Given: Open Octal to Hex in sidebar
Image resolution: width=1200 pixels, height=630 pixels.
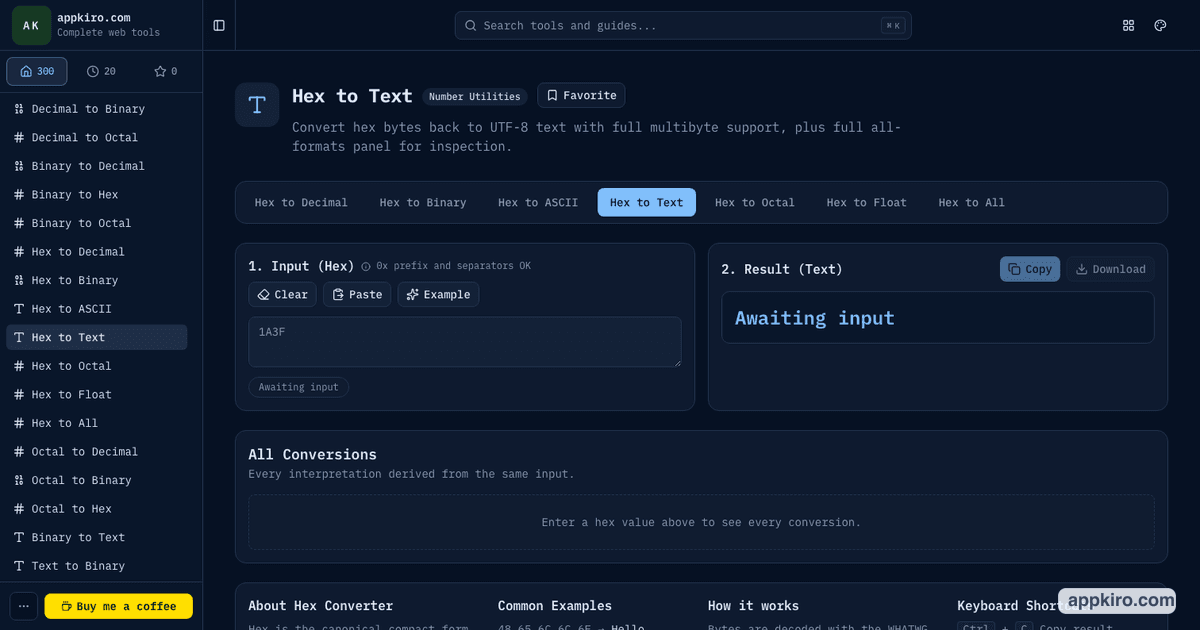Looking at the screenshot, I should click(97, 509).
